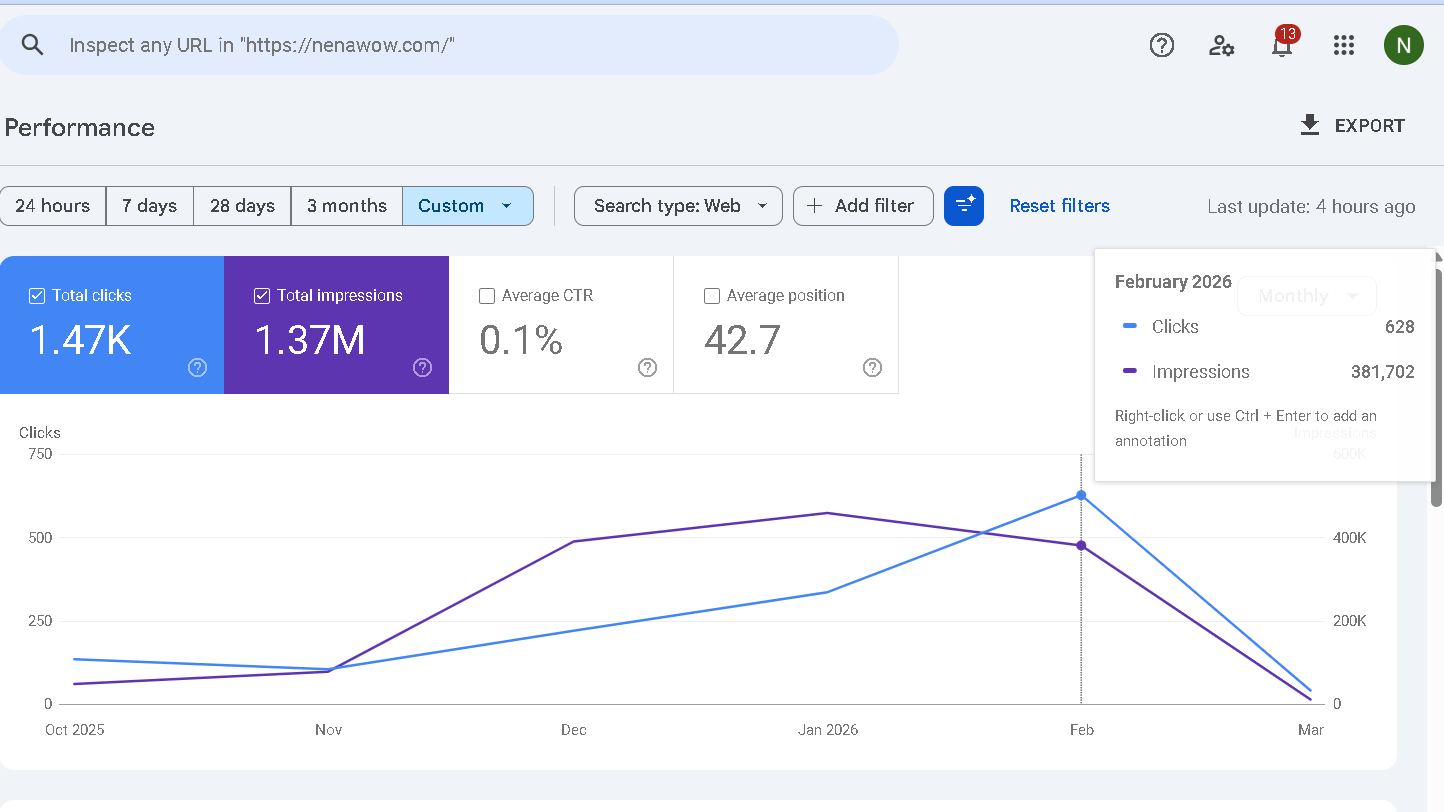Open user settings icon in header
Image resolution: width=1444 pixels, height=812 pixels.
(x=1221, y=45)
